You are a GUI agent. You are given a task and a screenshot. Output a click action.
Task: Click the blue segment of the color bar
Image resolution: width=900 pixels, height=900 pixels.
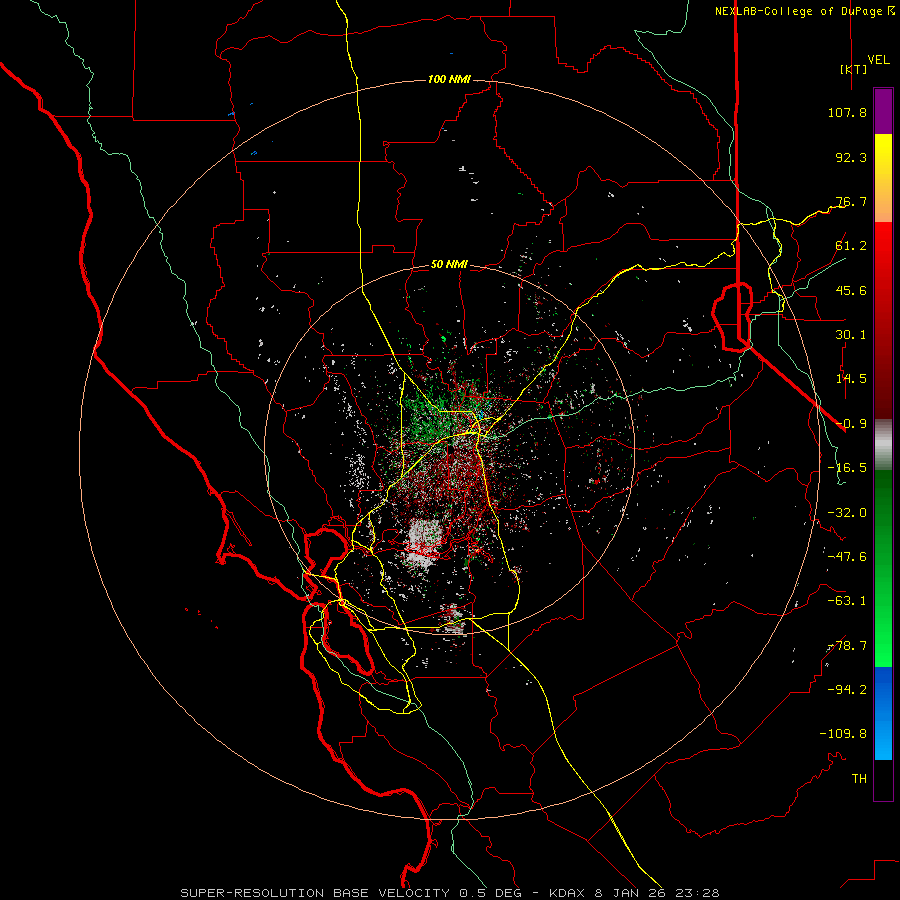click(883, 713)
